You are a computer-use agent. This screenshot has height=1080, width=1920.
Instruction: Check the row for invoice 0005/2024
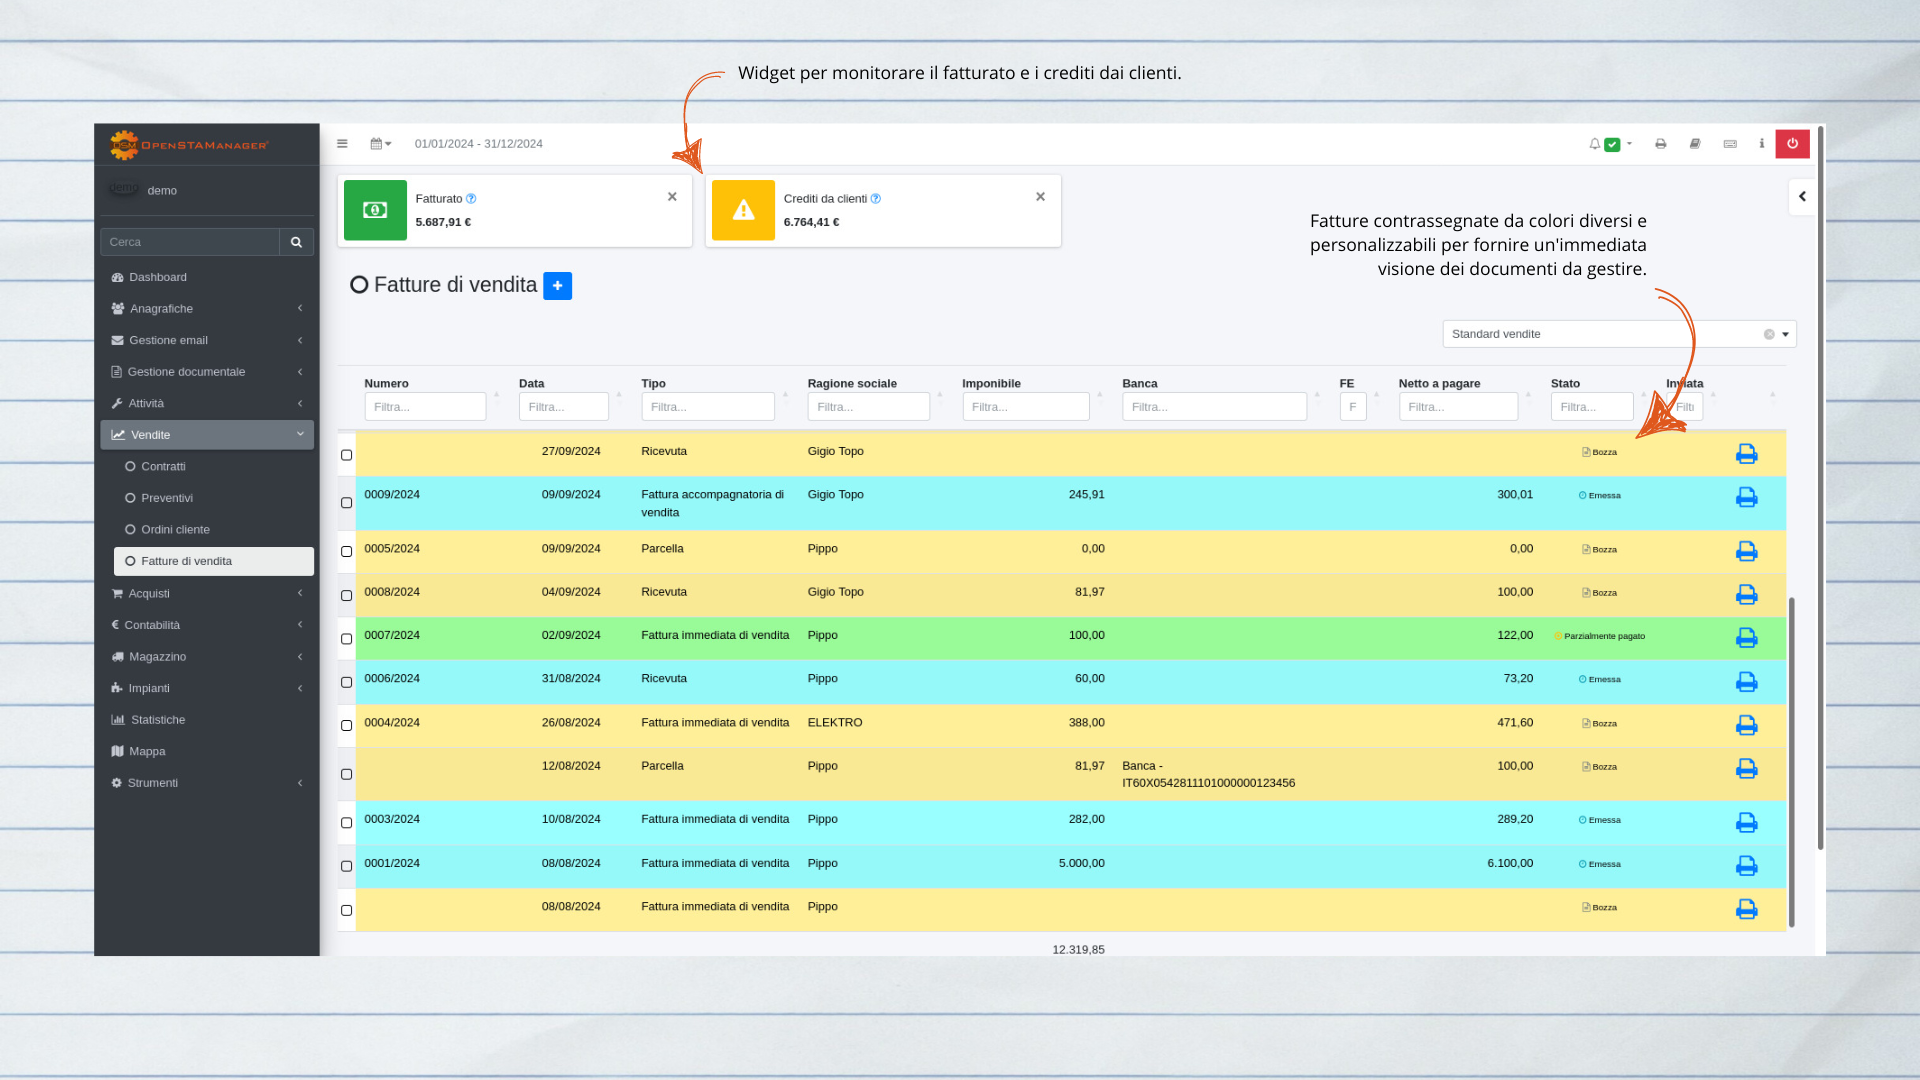click(347, 552)
